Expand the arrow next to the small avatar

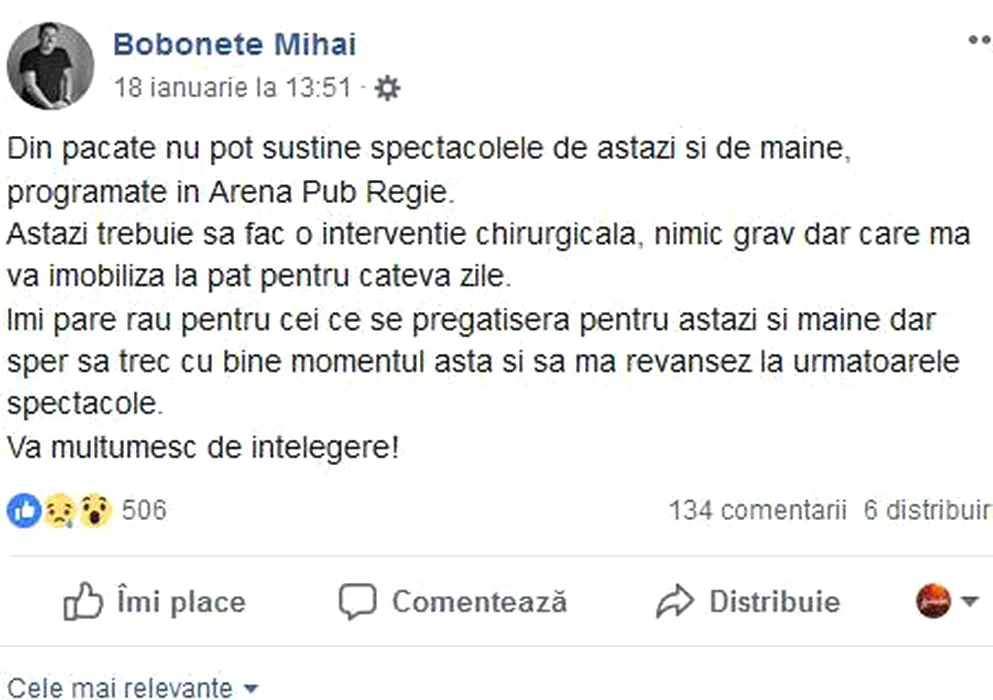pyautogui.click(x=969, y=602)
